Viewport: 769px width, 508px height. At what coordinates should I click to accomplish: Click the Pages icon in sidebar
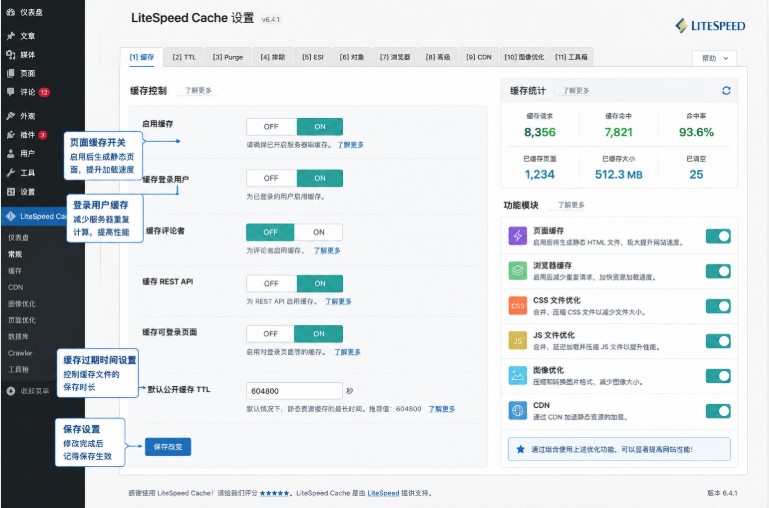11,74
